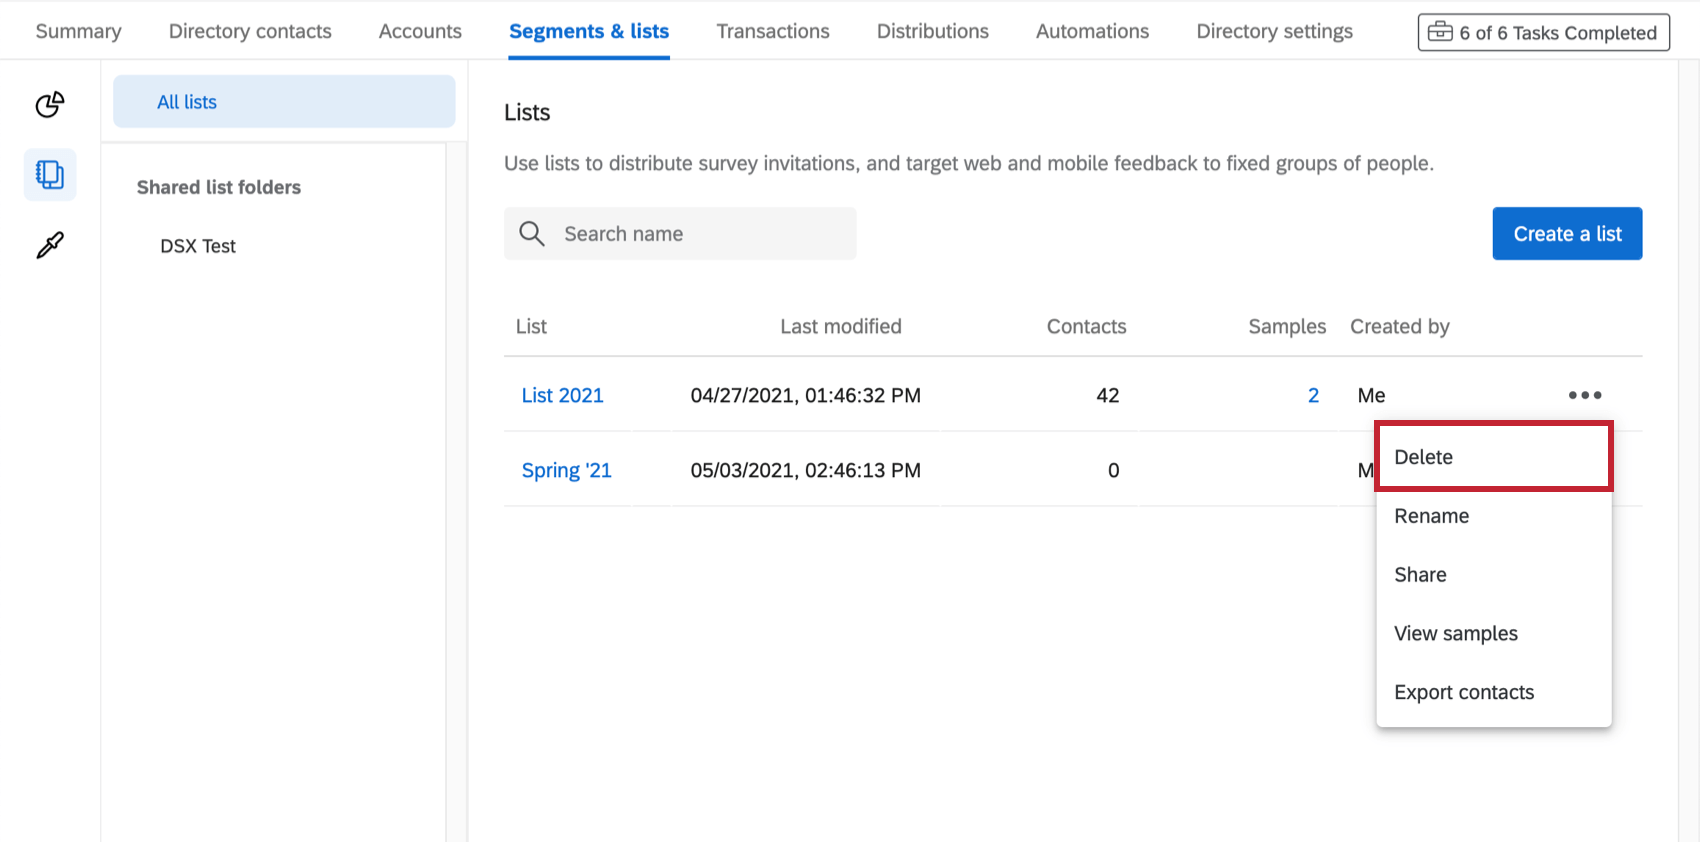Open the directory segments pie chart icon
1700x842 pixels.
point(50,104)
